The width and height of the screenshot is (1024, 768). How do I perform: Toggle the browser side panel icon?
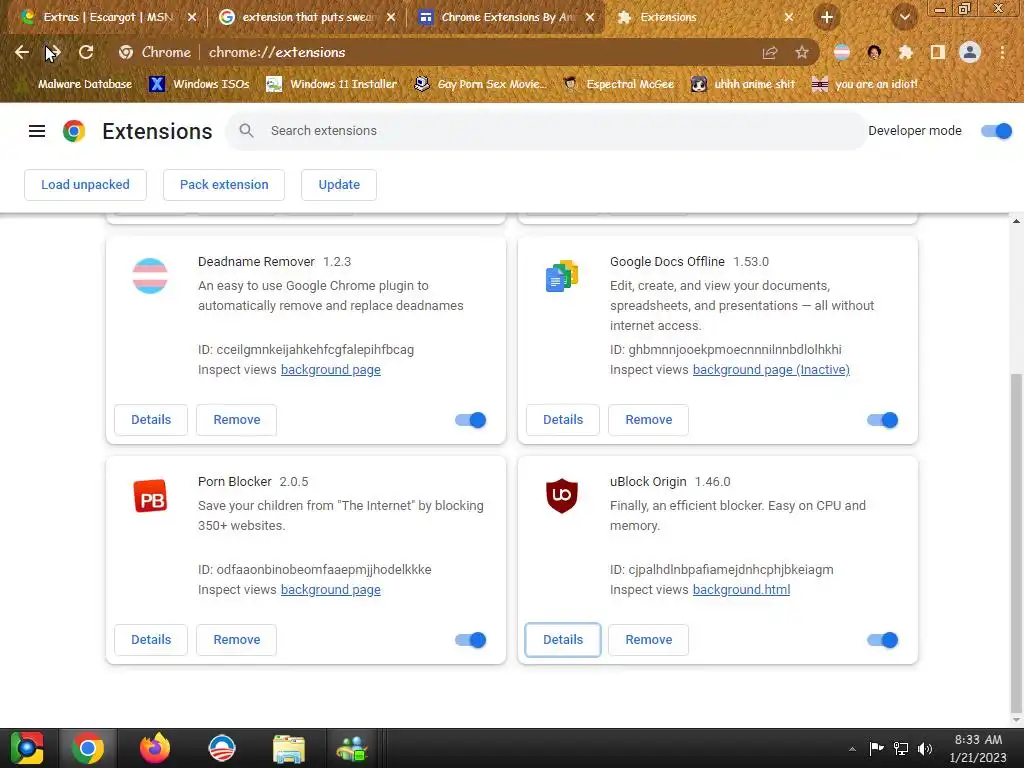(938, 52)
